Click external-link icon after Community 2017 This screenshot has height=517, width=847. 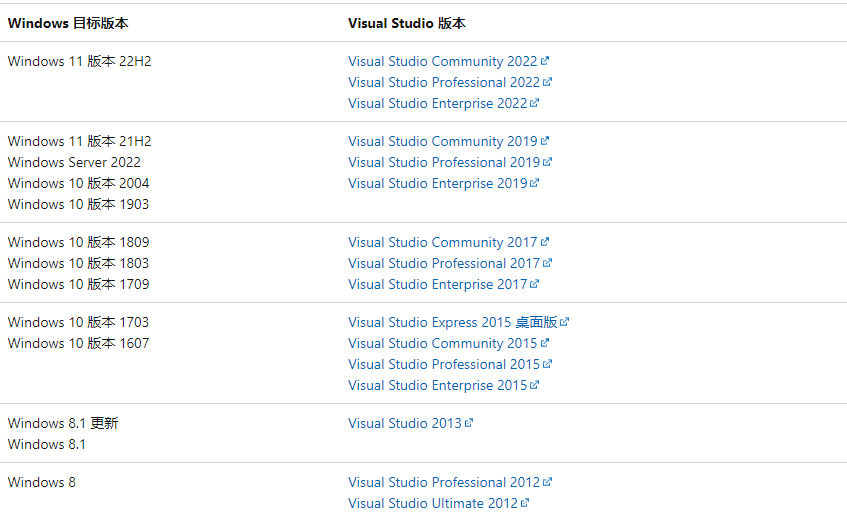(544, 241)
